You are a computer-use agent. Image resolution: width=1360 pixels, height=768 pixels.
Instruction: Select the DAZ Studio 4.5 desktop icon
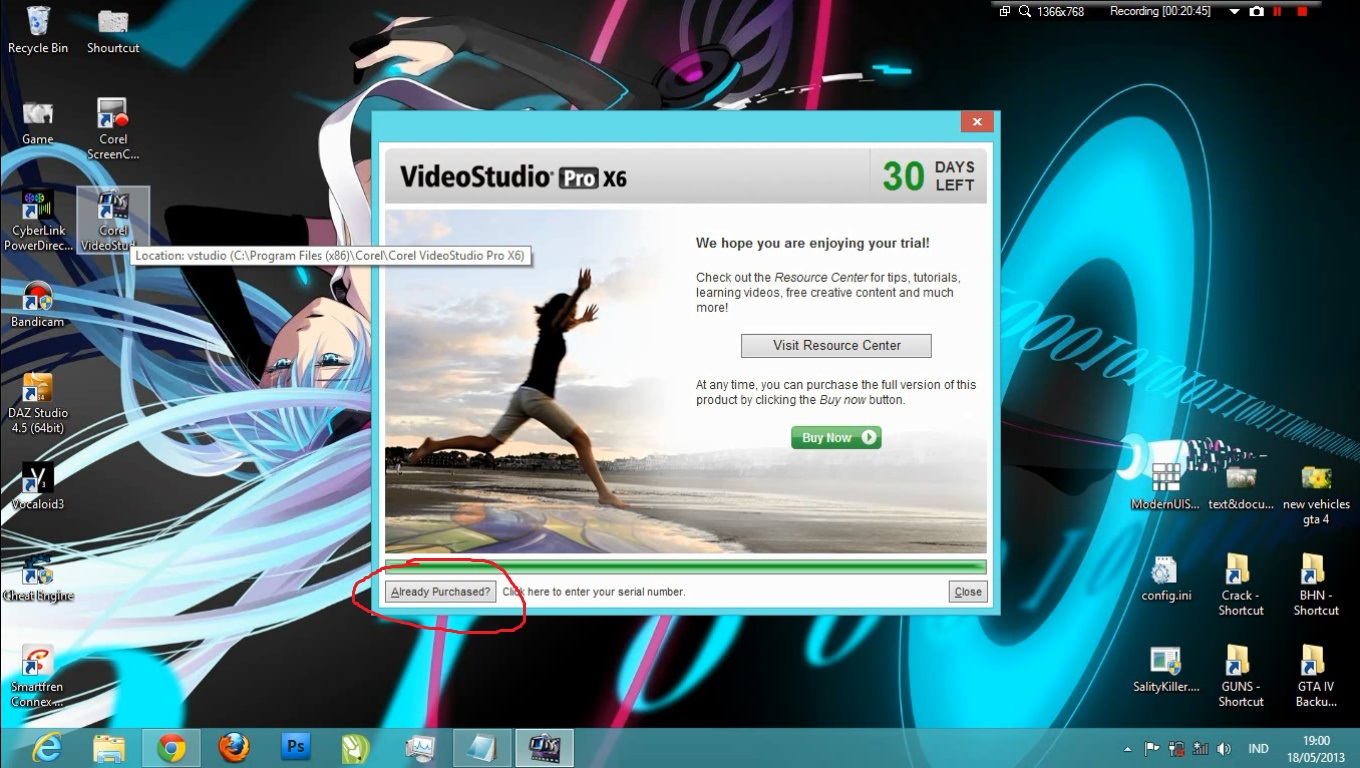tap(38, 404)
